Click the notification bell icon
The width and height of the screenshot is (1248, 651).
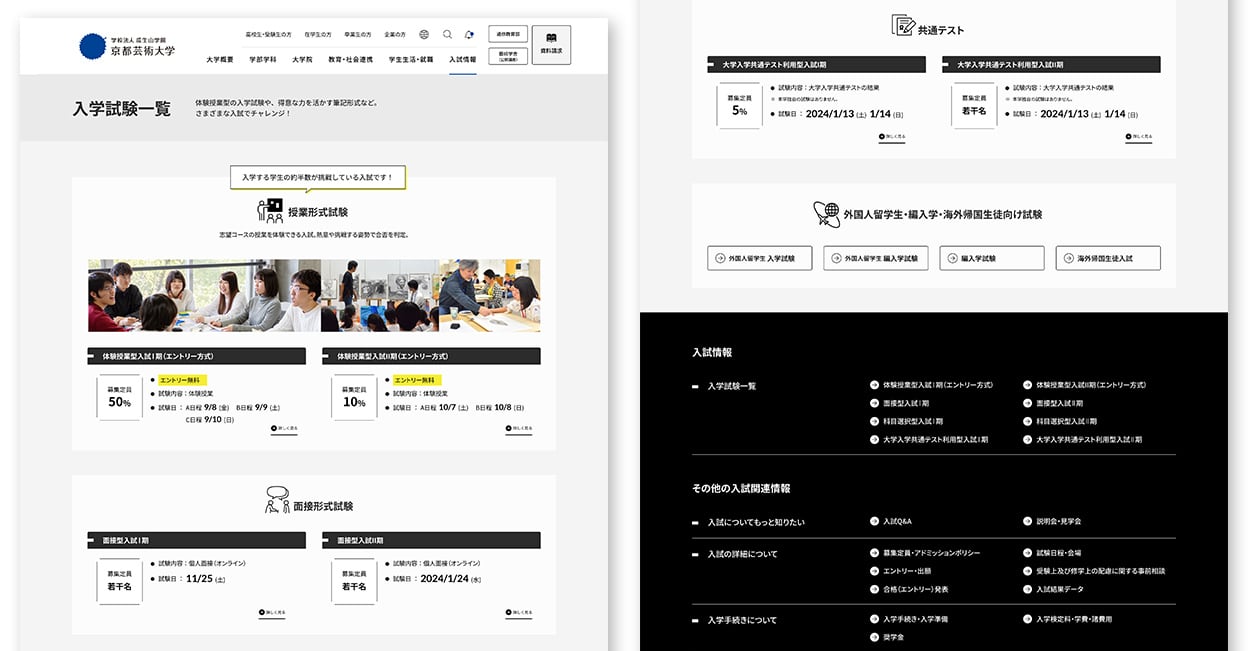tap(469, 34)
